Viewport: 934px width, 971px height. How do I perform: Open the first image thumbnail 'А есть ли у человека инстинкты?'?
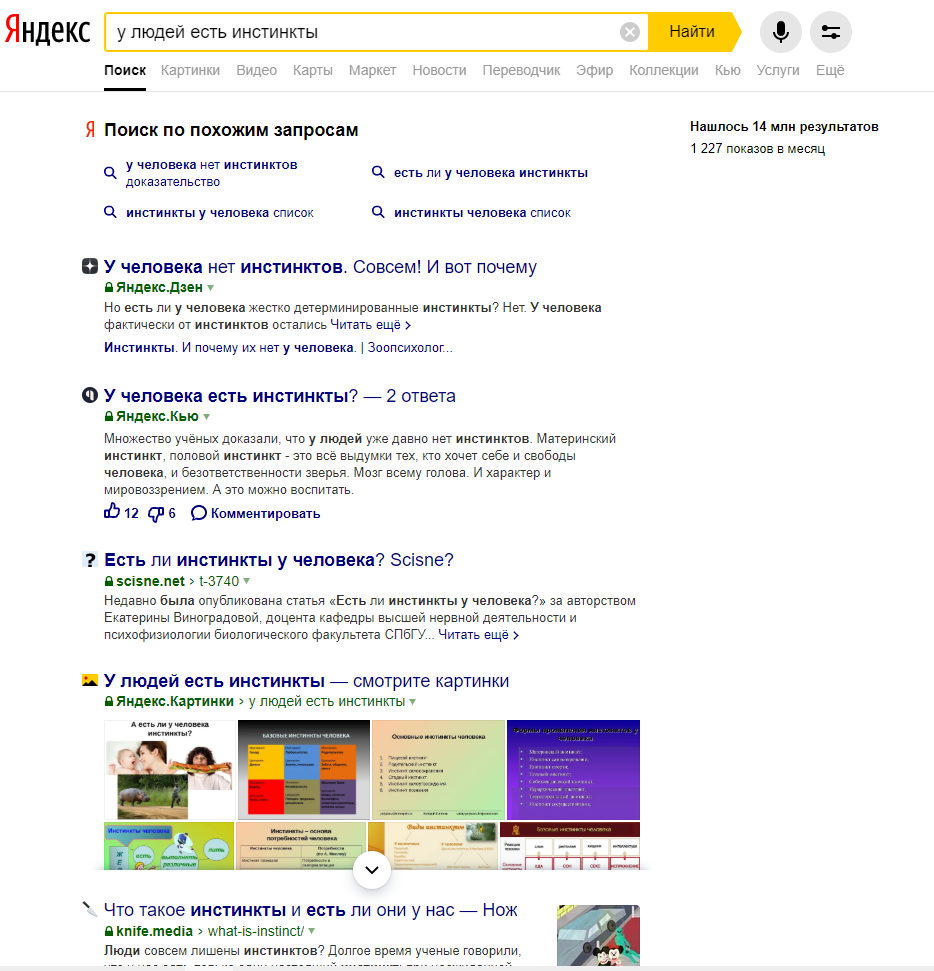[170, 769]
